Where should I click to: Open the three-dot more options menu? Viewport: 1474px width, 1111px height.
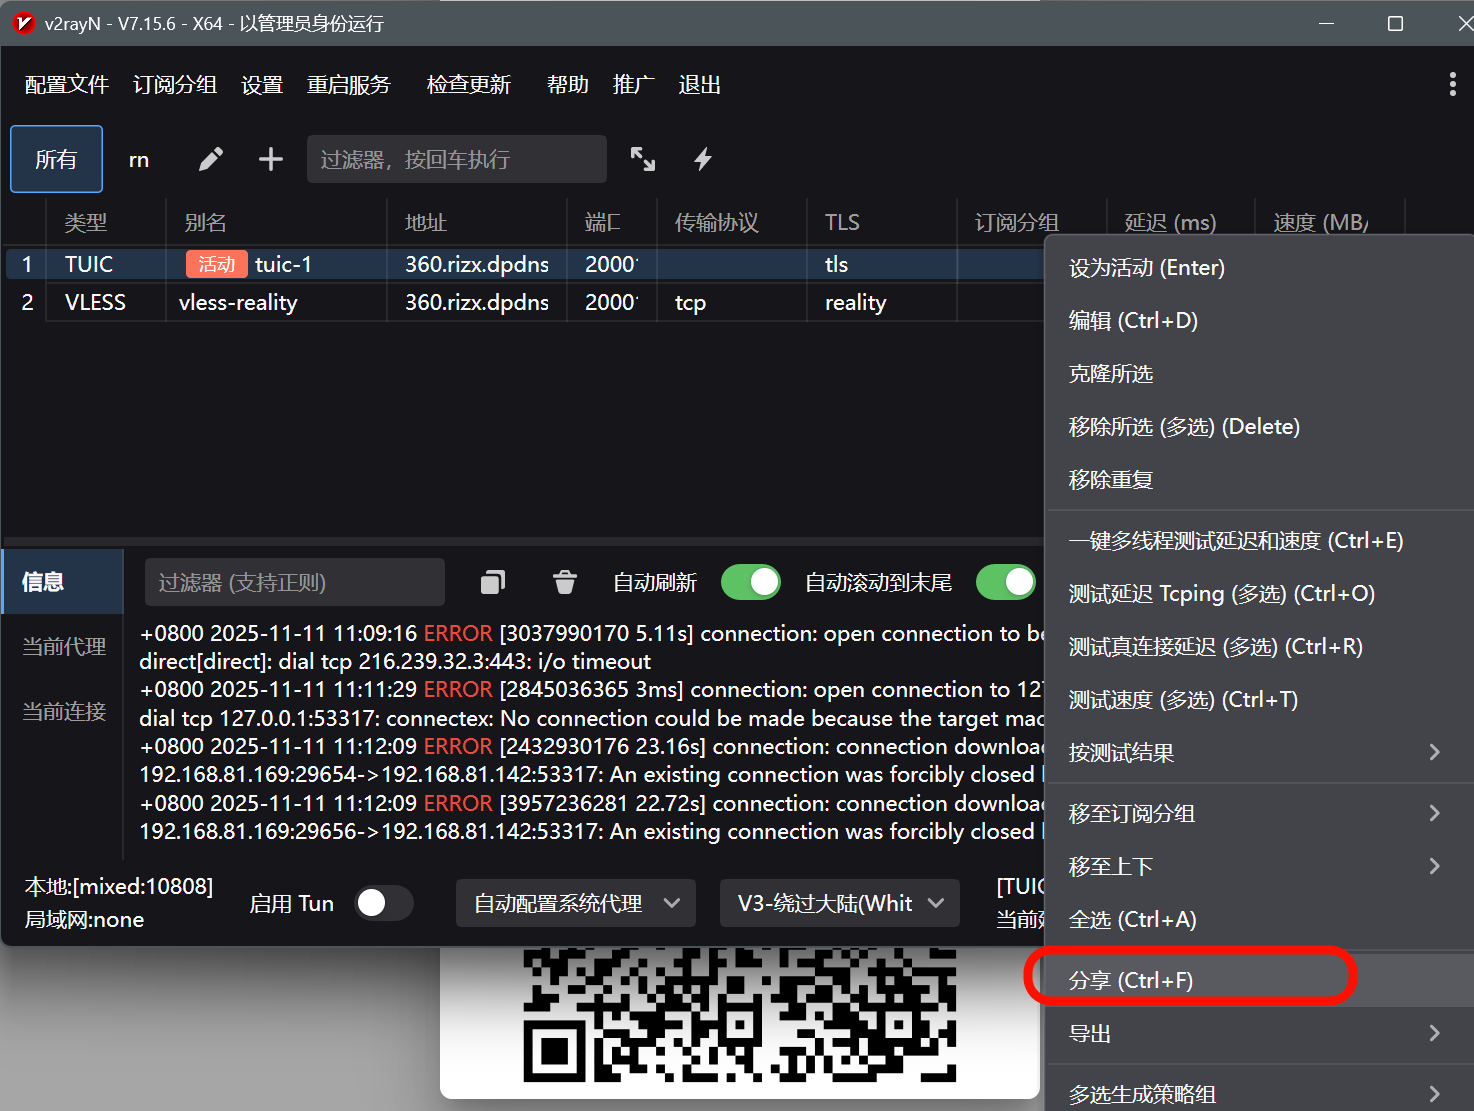pyautogui.click(x=1452, y=84)
